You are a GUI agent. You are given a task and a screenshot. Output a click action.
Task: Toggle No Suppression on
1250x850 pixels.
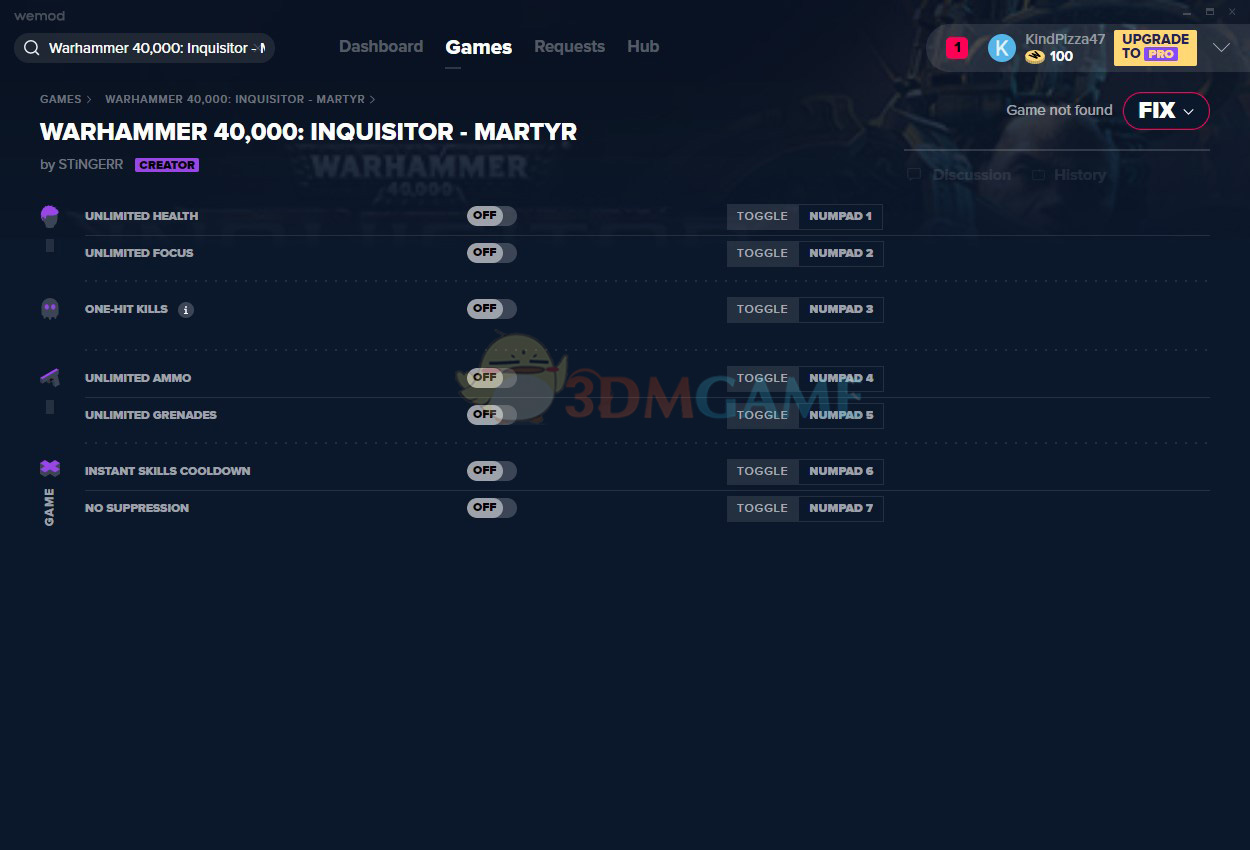[x=491, y=508]
